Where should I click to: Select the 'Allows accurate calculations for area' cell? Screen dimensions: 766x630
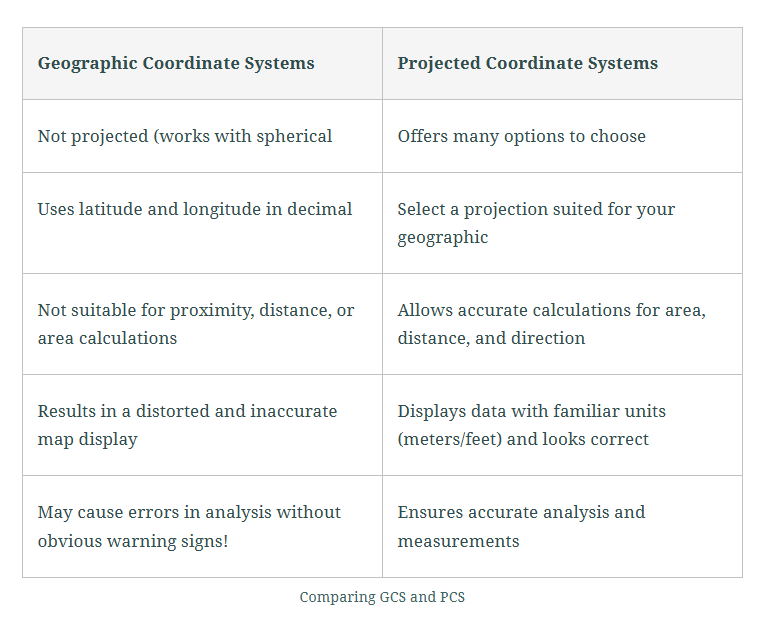pyautogui.click(x=551, y=310)
